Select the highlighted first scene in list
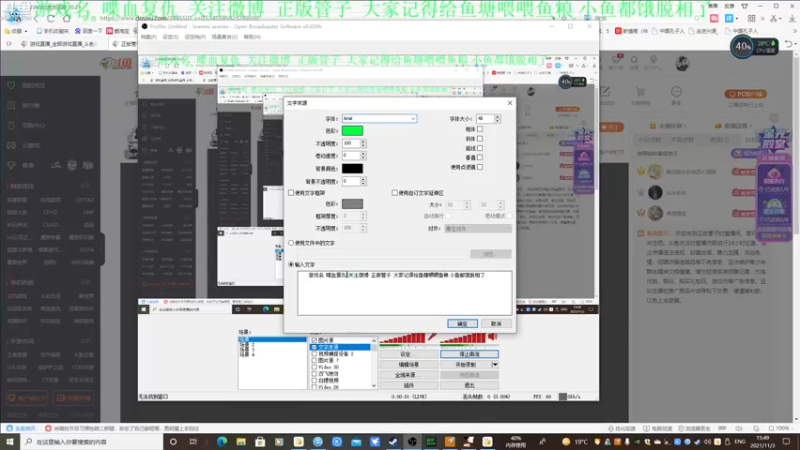The width and height of the screenshot is (800, 450). pyautogui.click(x=272, y=340)
